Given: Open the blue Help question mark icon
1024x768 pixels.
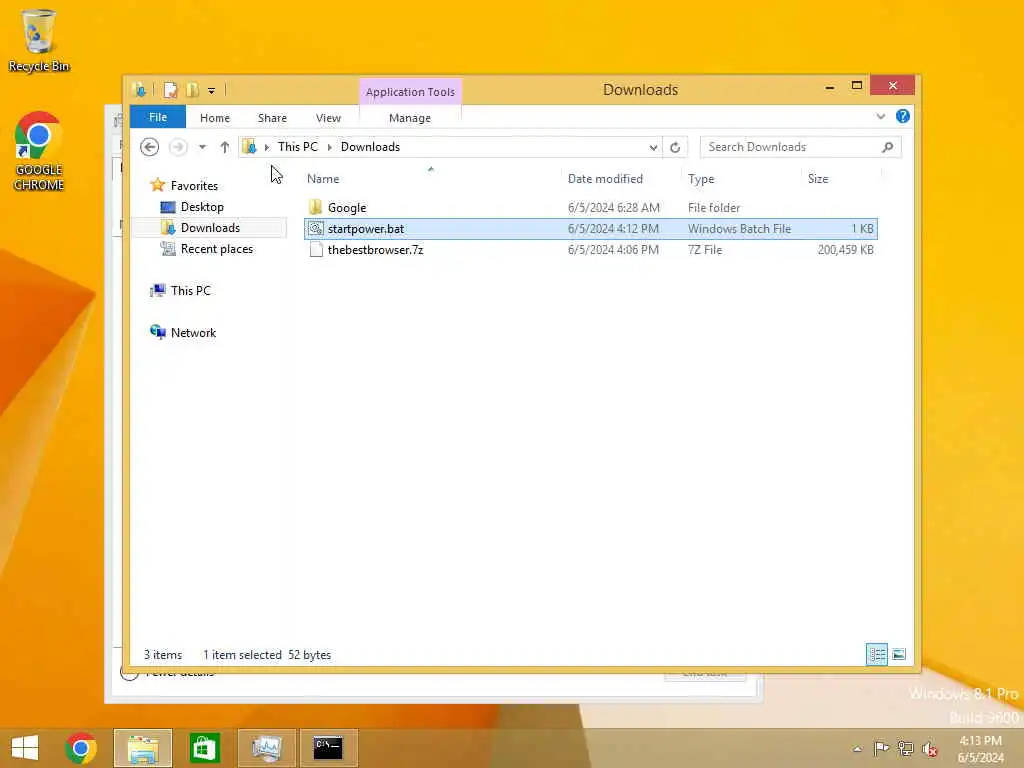Looking at the screenshot, I should (903, 116).
